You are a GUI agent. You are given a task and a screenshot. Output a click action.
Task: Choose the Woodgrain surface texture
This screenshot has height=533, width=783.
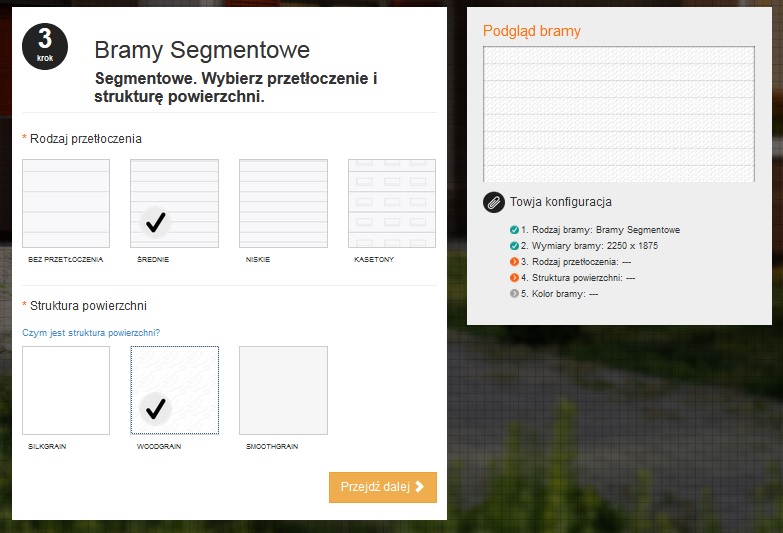174,390
